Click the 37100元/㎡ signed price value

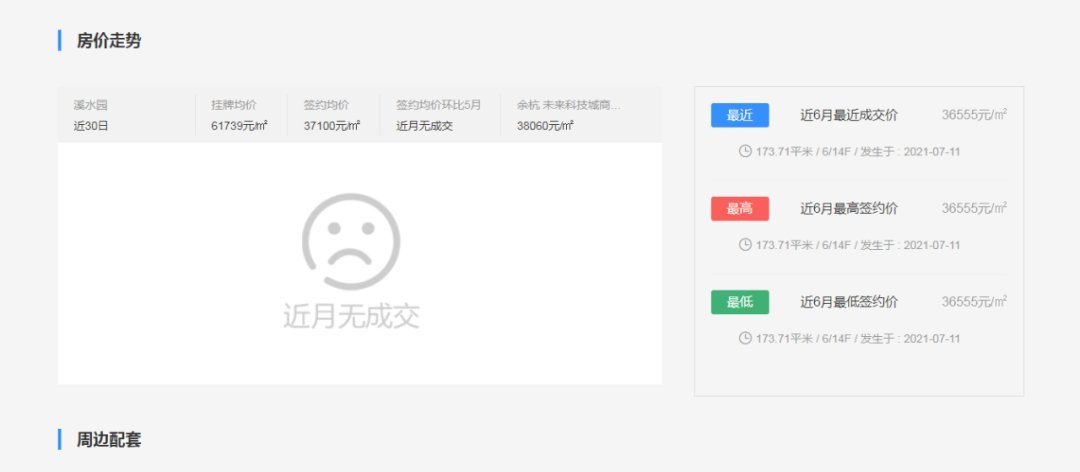331,126
